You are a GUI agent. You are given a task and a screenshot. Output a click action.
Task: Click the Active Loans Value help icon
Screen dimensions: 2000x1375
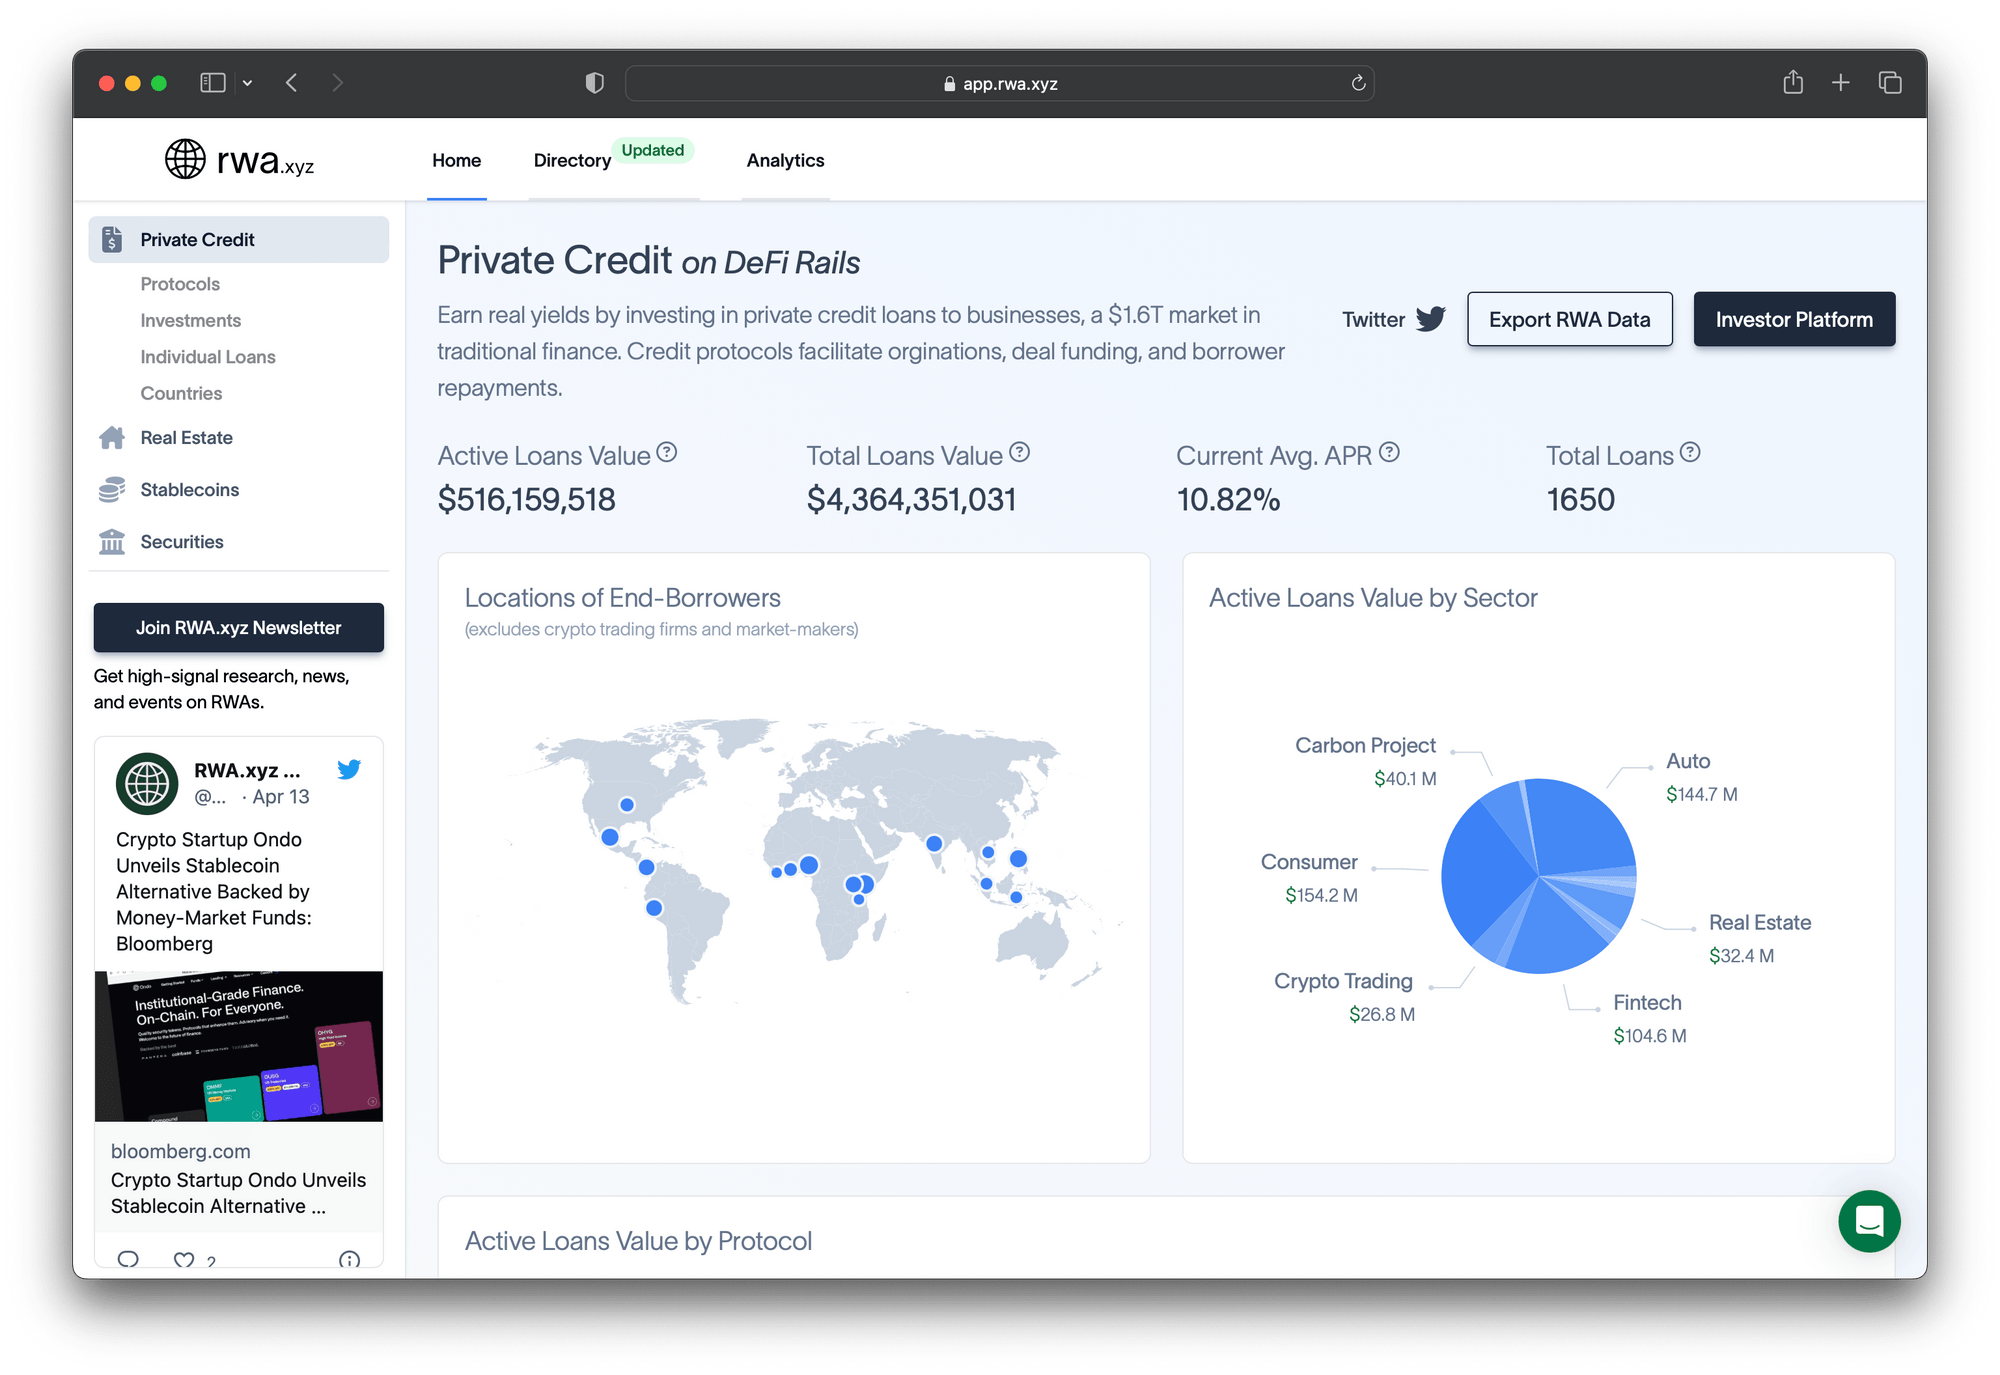pyautogui.click(x=668, y=452)
